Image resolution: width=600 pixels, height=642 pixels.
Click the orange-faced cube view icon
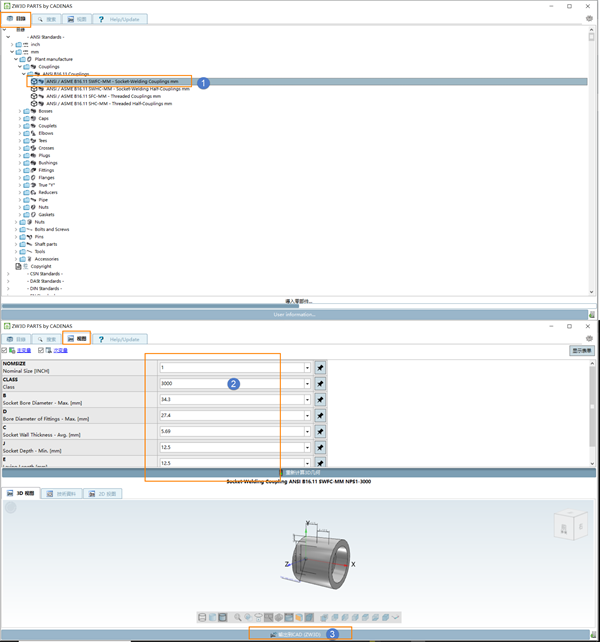point(299,617)
